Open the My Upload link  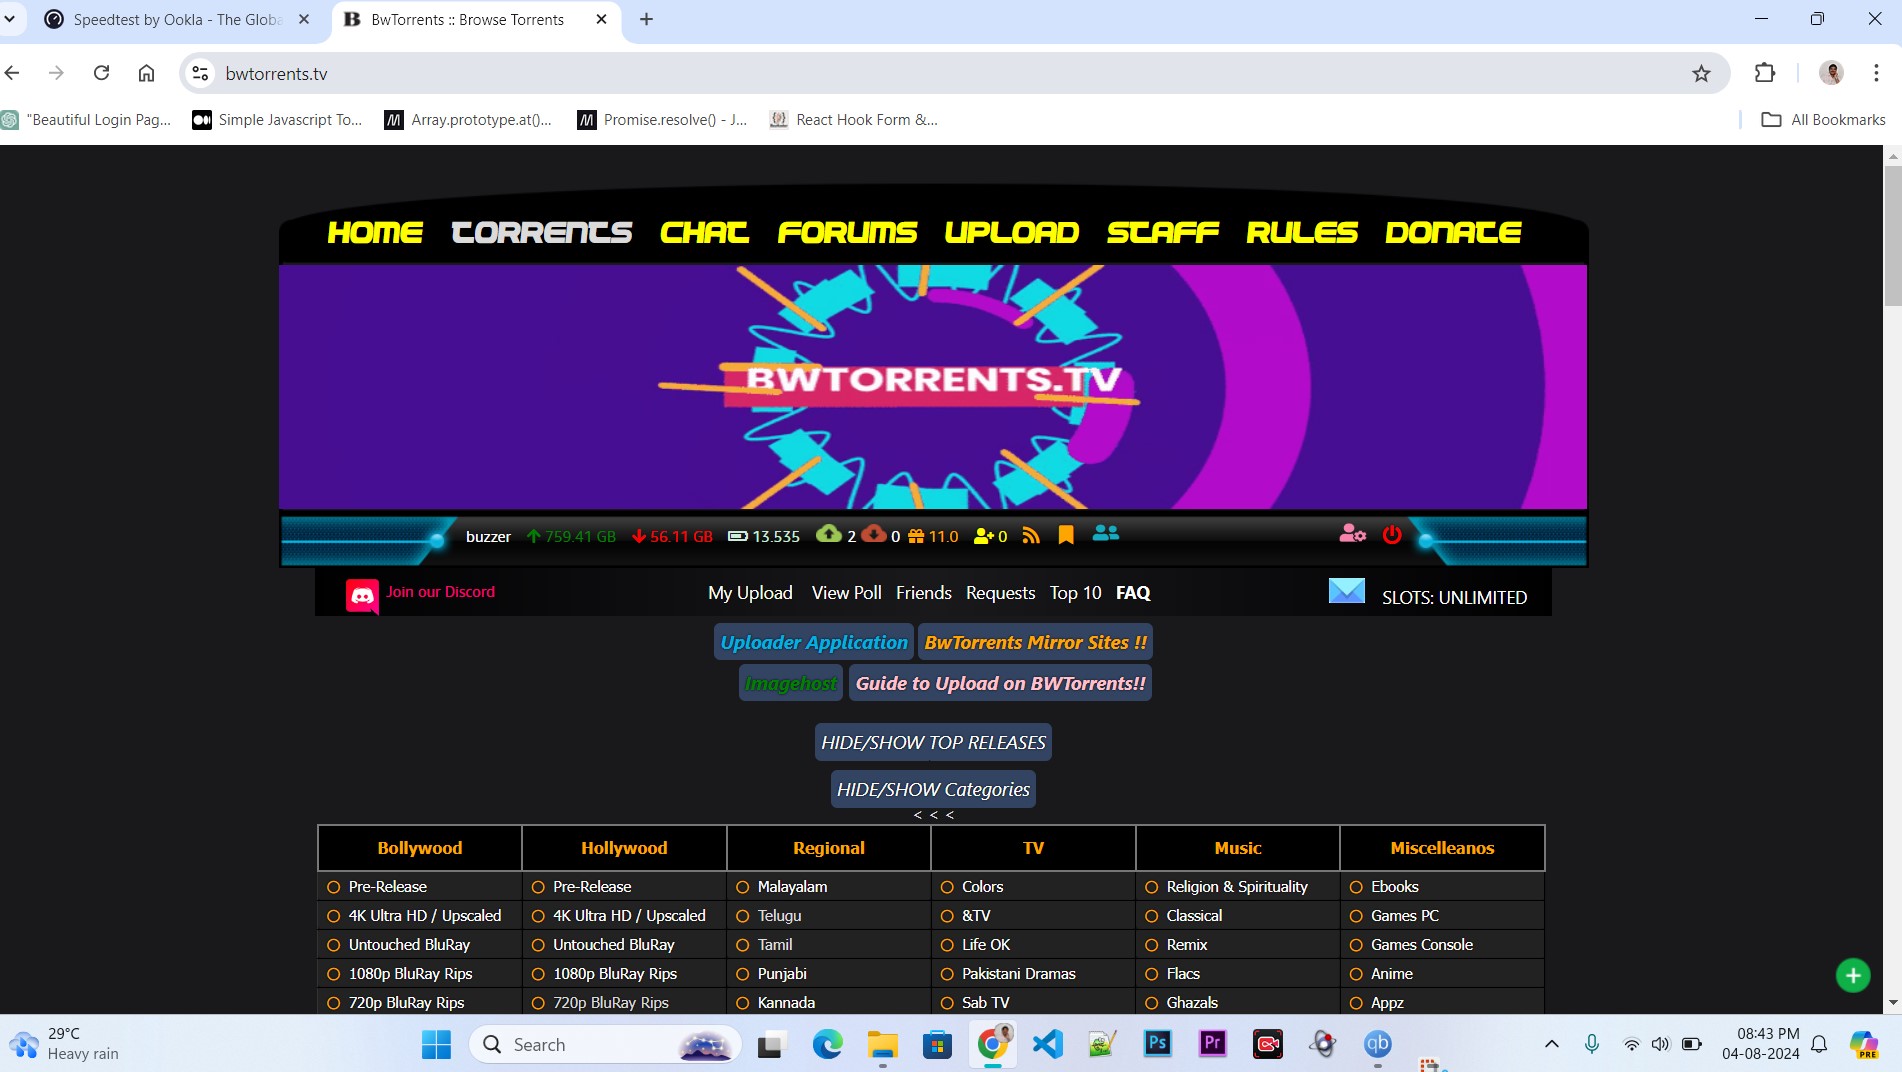pos(750,593)
